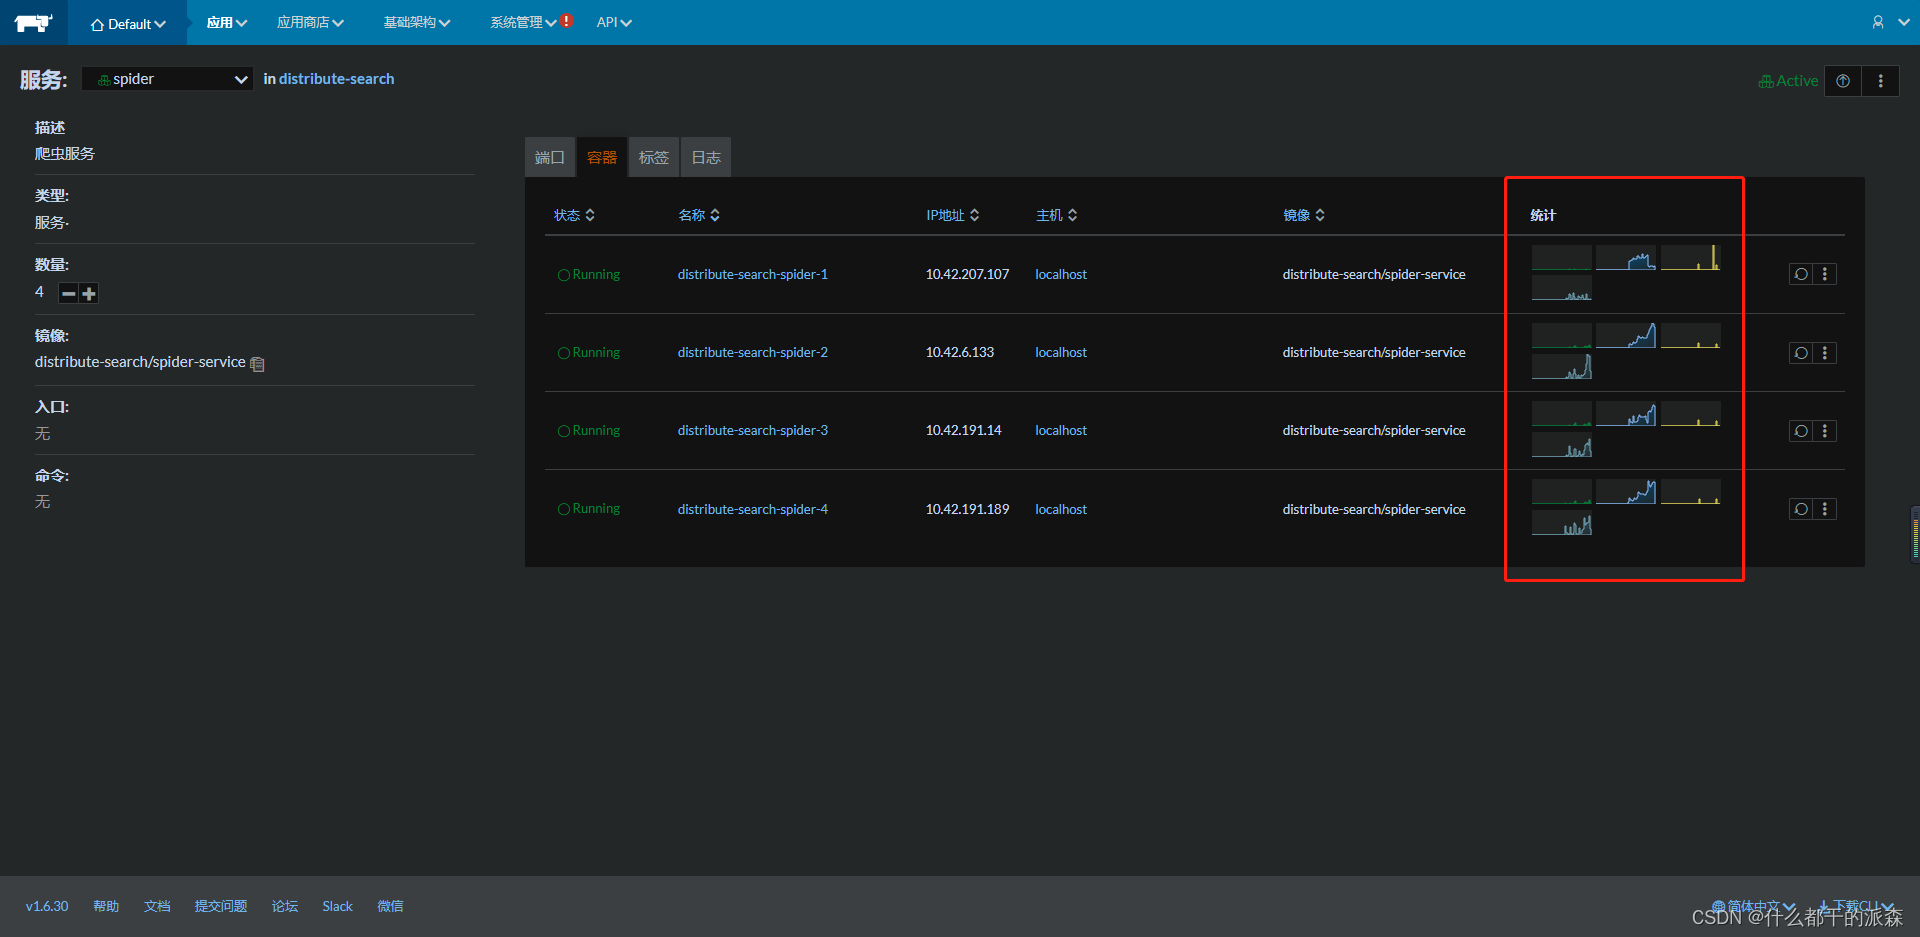Click the second-line teal sparkline for spider-2
Screen dimensions: 1920x937
coord(1562,367)
